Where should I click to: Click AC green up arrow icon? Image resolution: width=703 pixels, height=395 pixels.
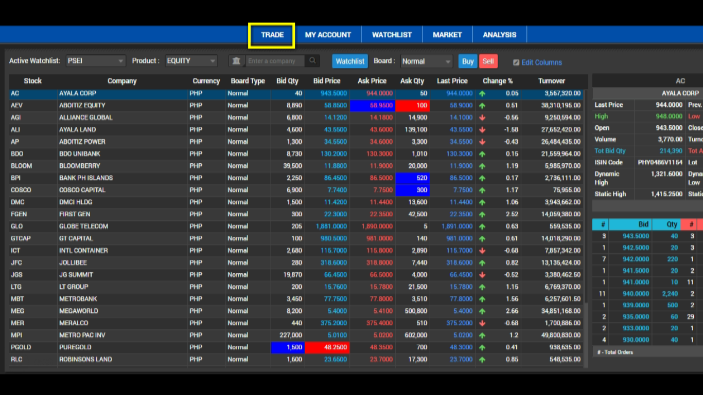[x=482, y=94]
